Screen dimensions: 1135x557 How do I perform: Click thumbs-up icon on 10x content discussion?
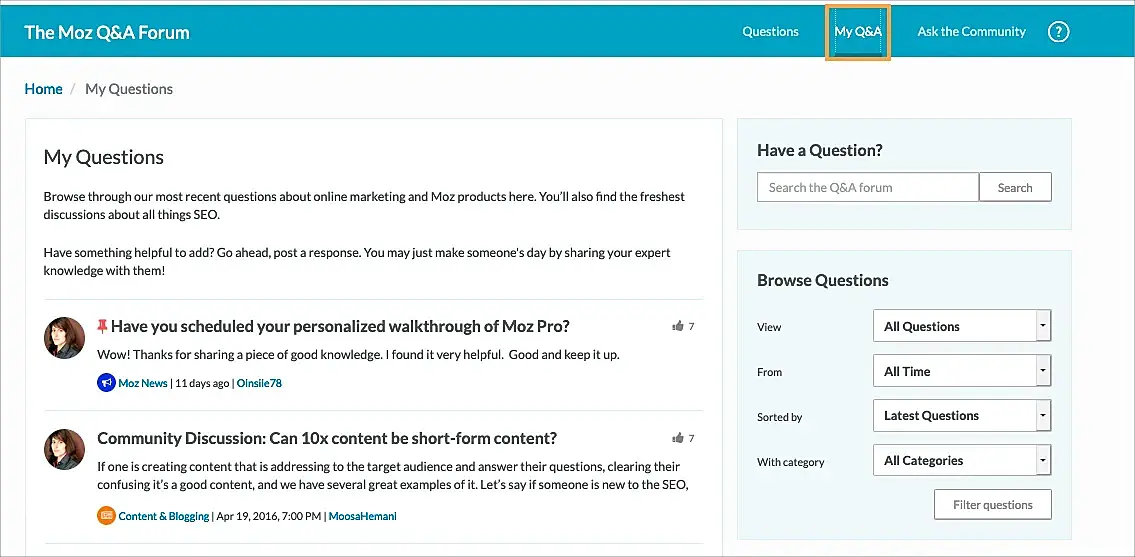(x=678, y=438)
